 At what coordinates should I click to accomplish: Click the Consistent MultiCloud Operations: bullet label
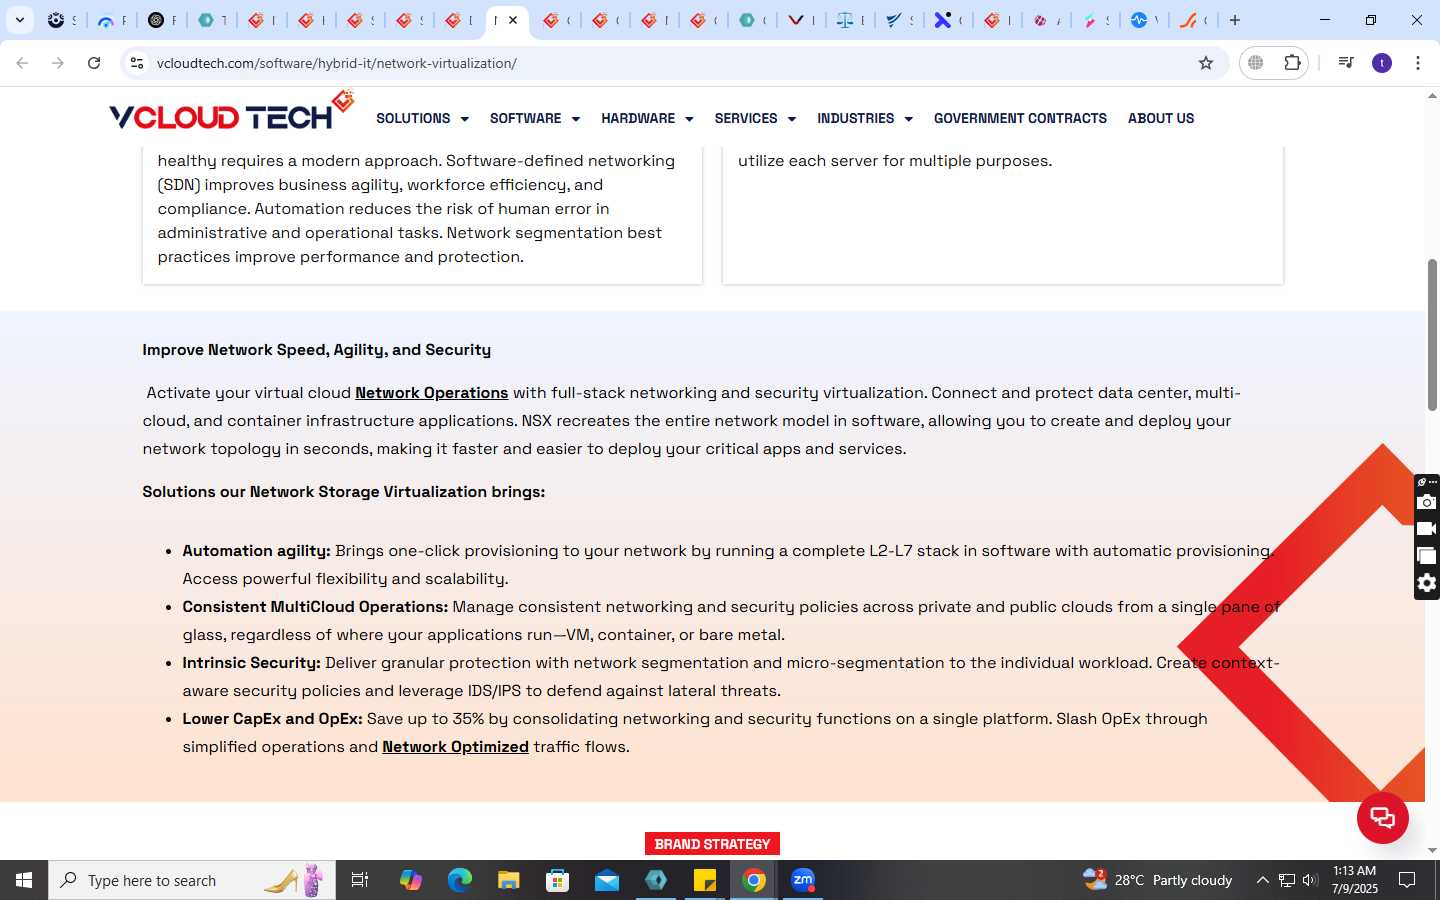(x=315, y=607)
